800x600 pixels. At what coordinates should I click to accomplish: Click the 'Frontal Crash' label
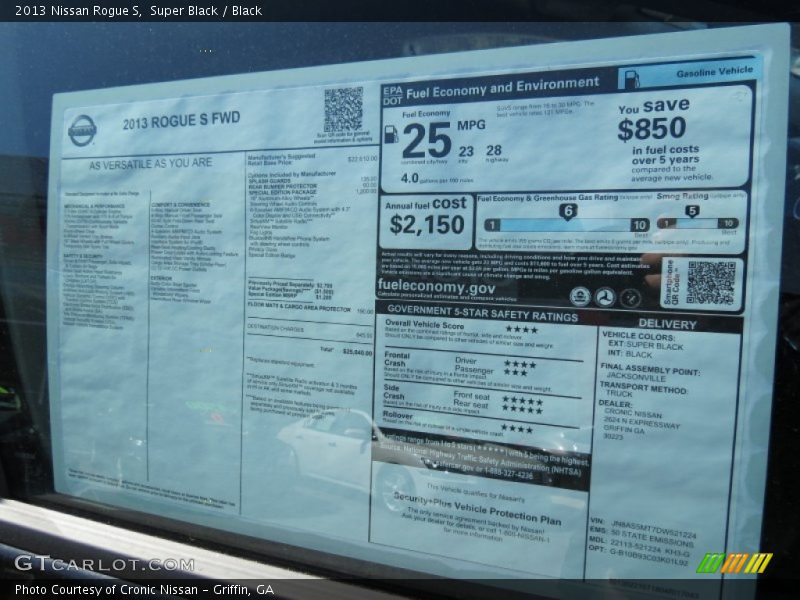[x=396, y=359]
